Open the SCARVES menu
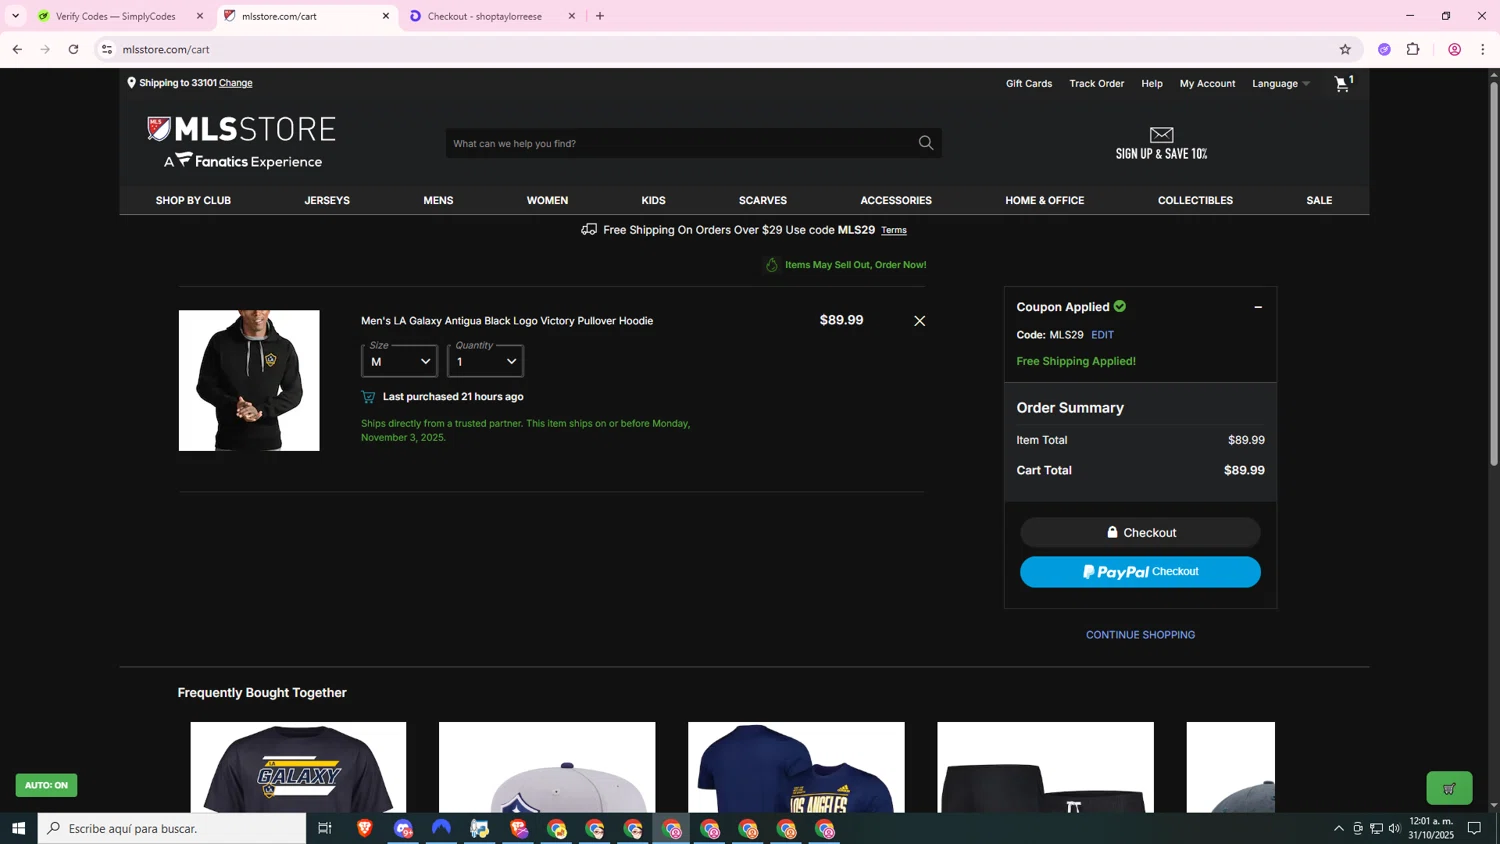The width and height of the screenshot is (1500, 844). coord(763,200)
